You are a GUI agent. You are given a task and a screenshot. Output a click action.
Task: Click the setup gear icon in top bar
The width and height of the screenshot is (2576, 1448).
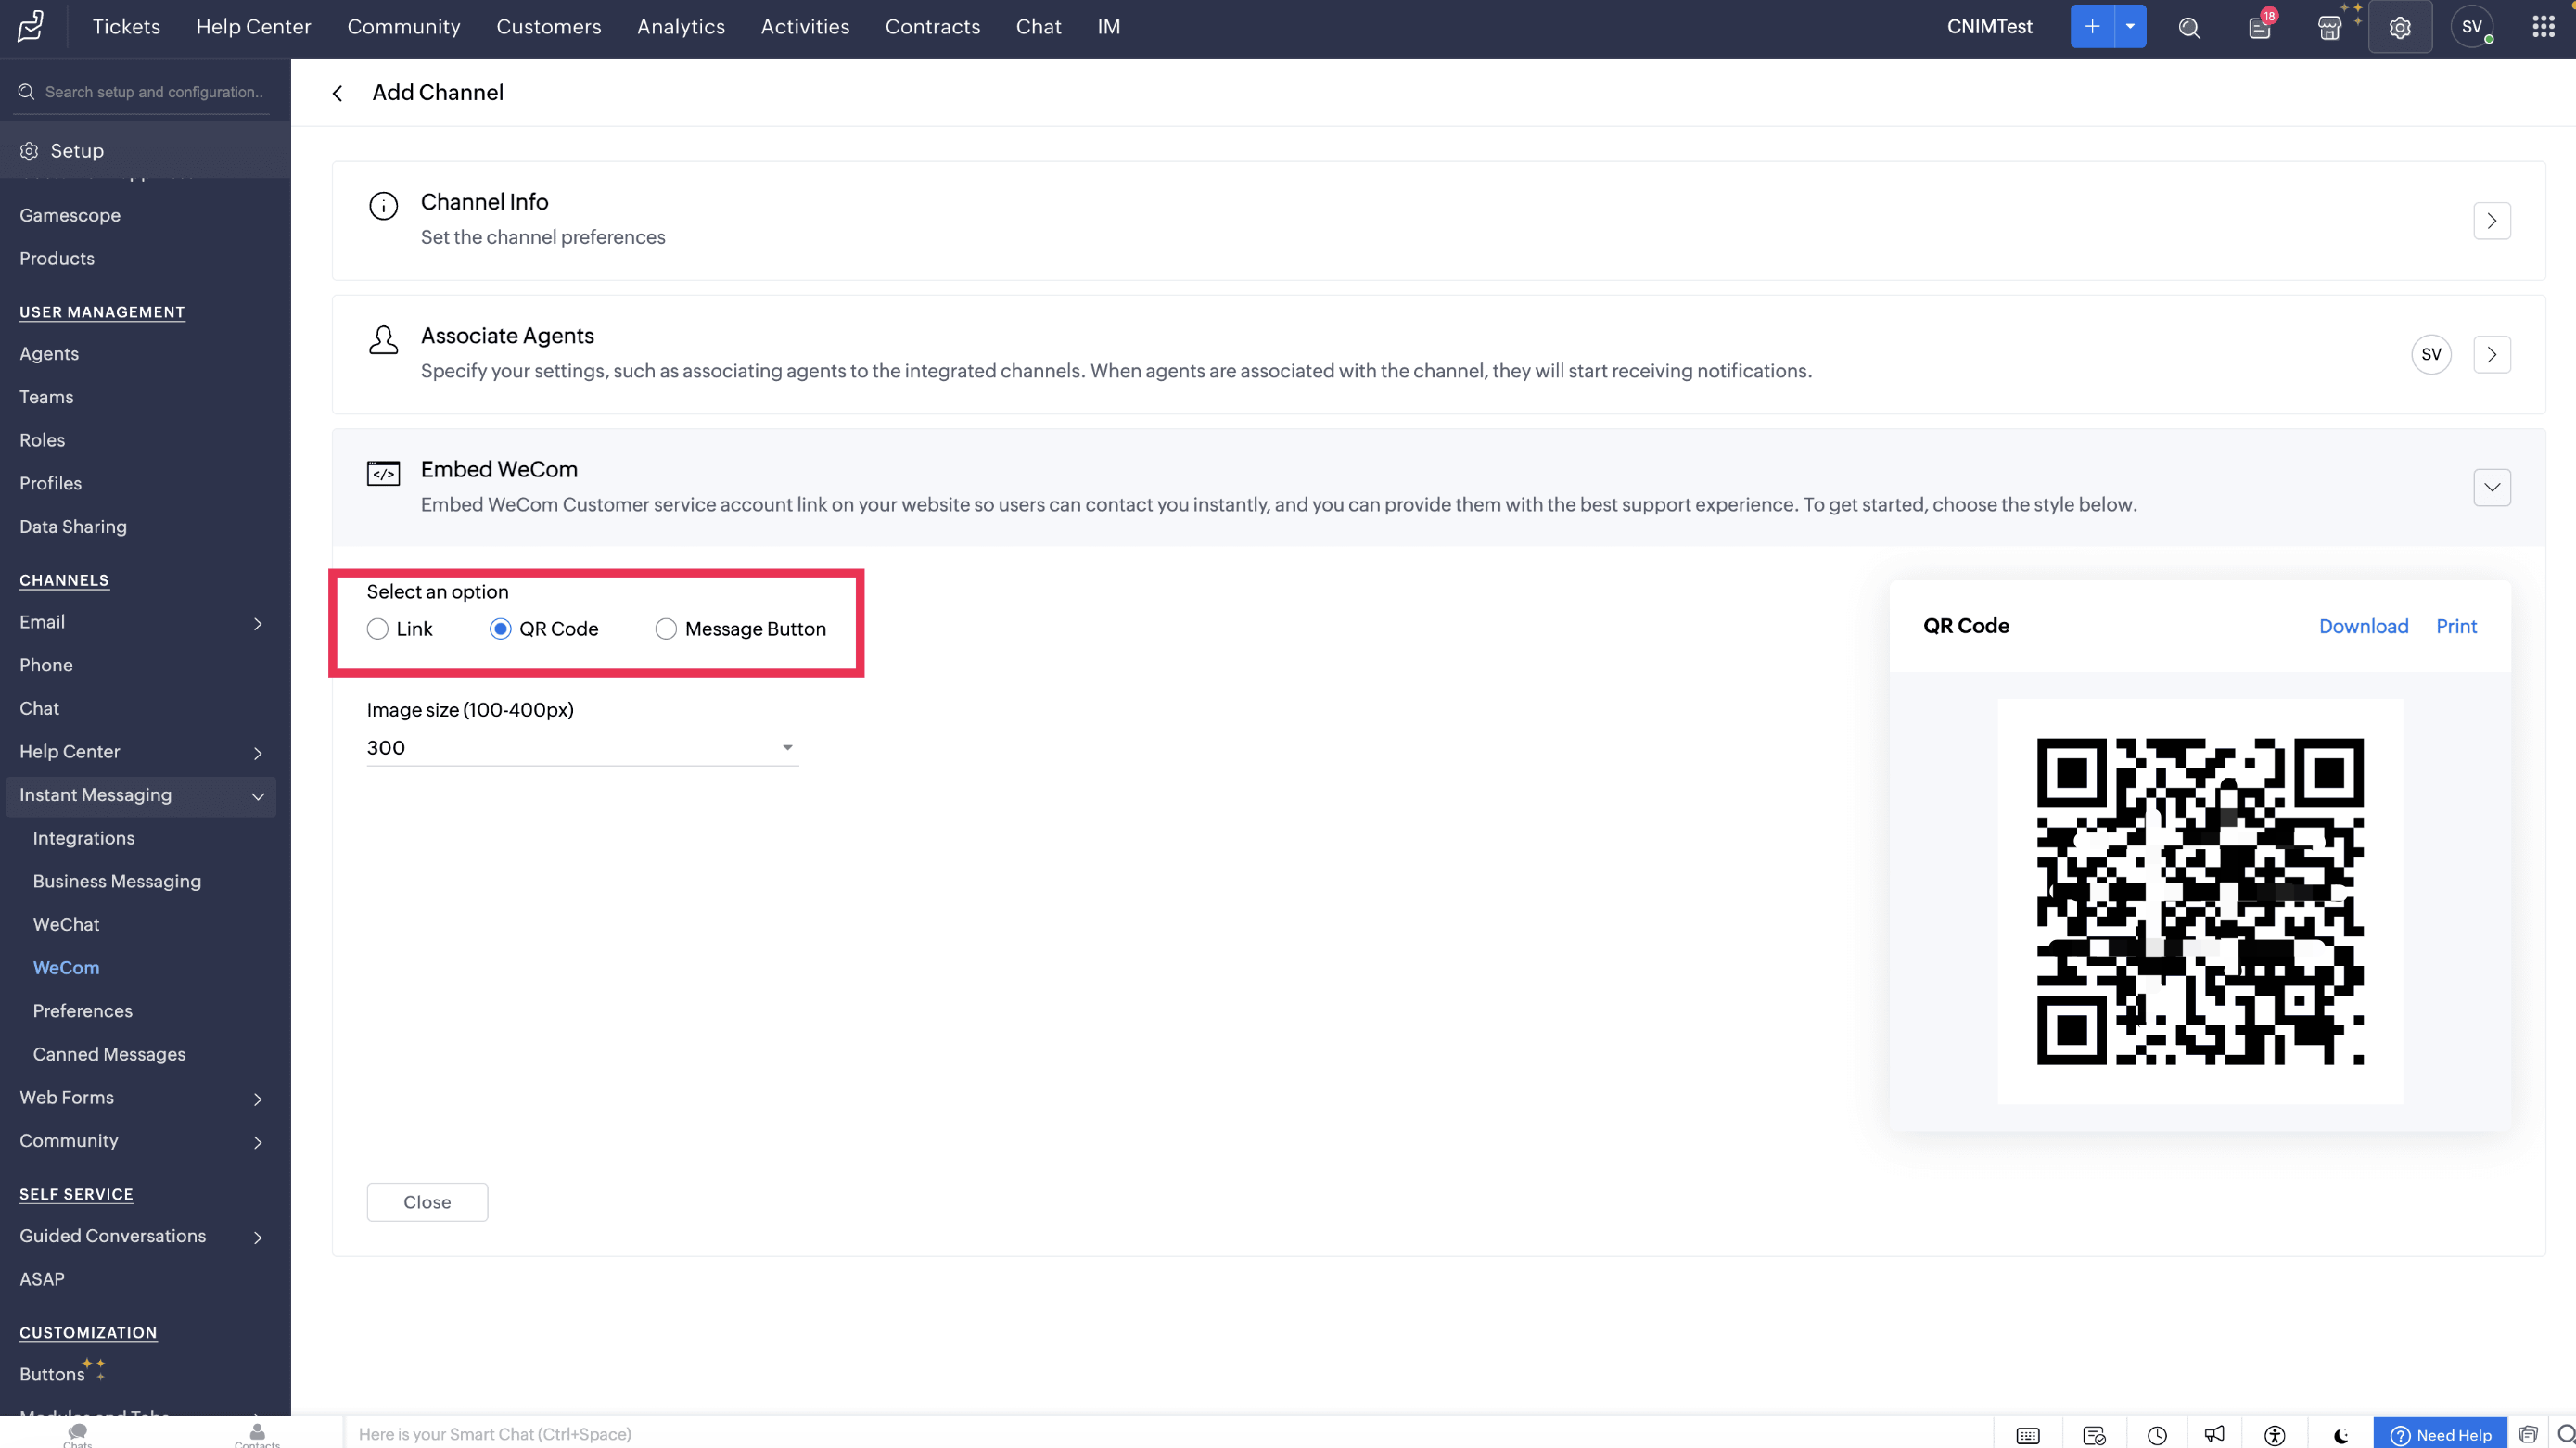tap(2399, 28)
